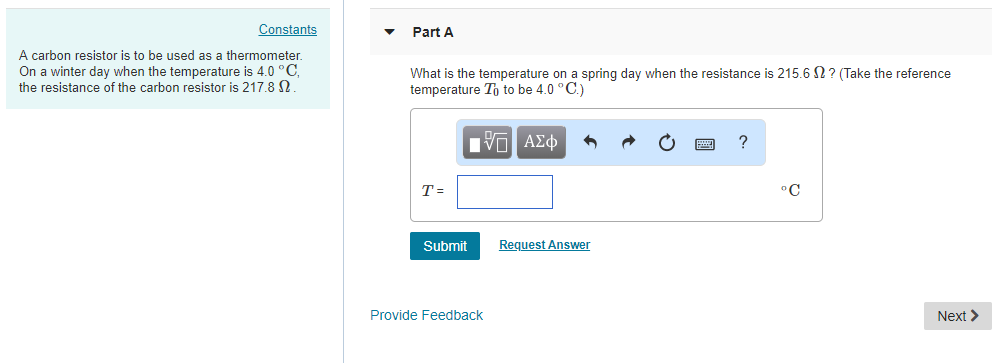Open the Constants link
This screenshot has height=363, width=1002.
pyautogui.click(x=288, y=29)
